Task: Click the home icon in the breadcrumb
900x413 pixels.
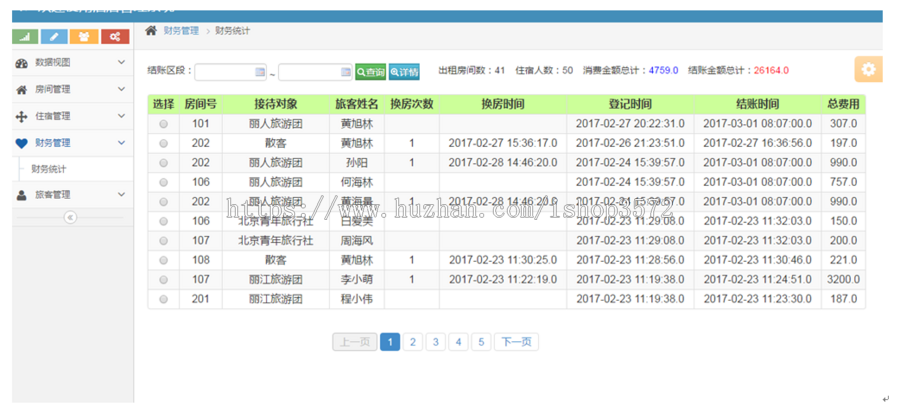Action: [x=151, y=31]
